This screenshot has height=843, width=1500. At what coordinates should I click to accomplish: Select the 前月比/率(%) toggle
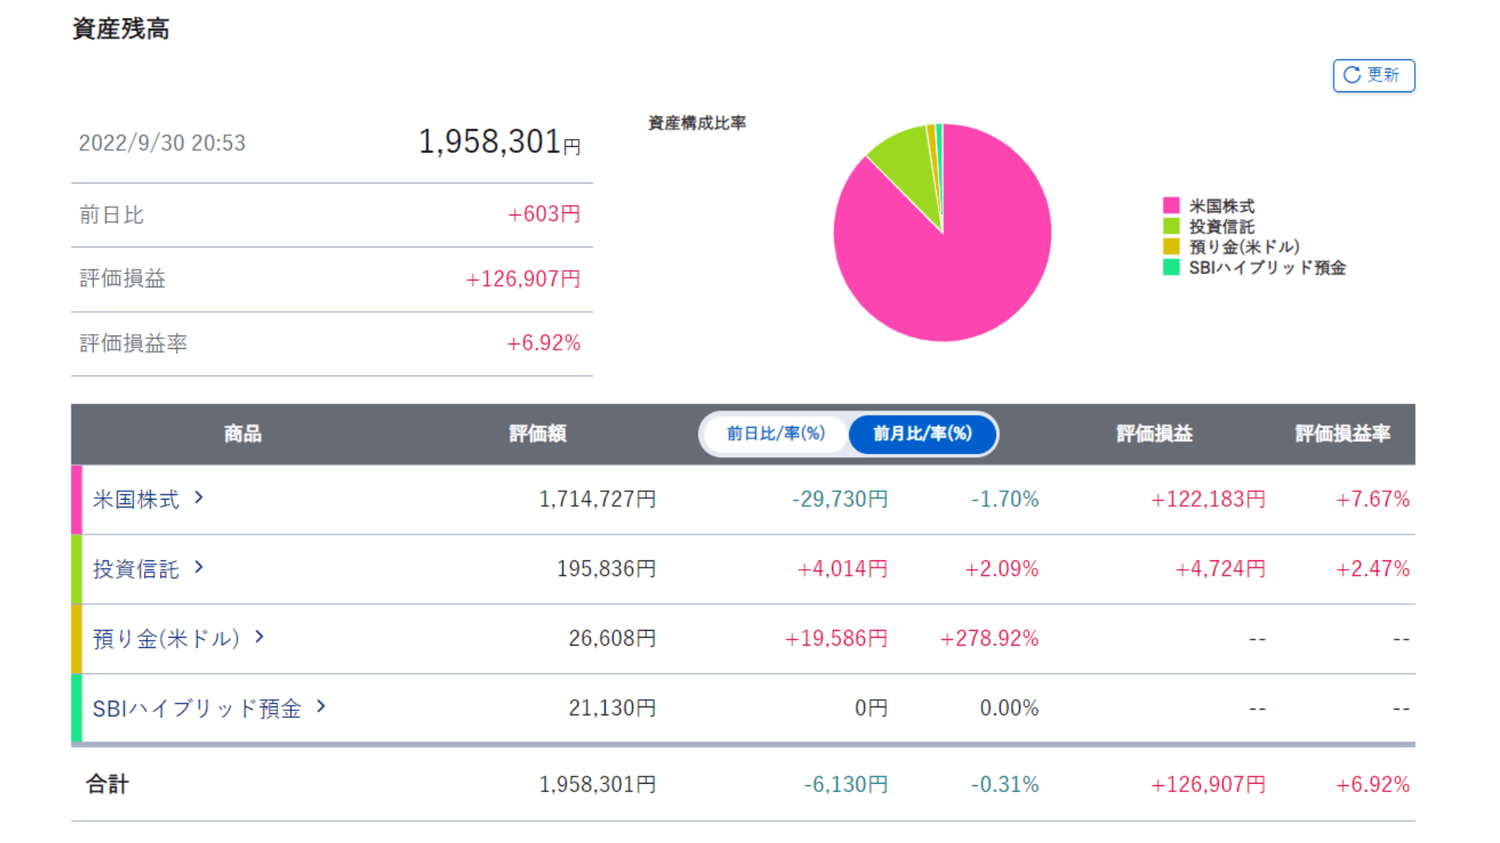point(922,434)
